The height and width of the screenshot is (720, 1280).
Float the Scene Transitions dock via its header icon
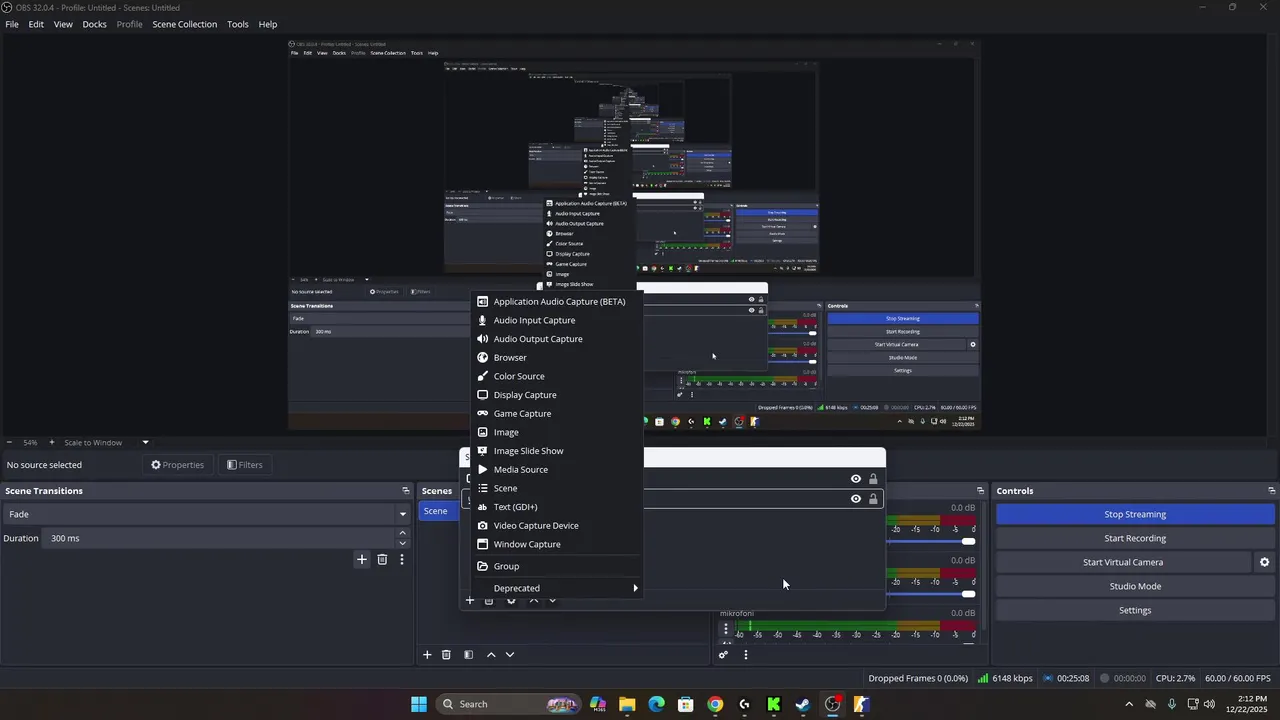pos(405,491)
